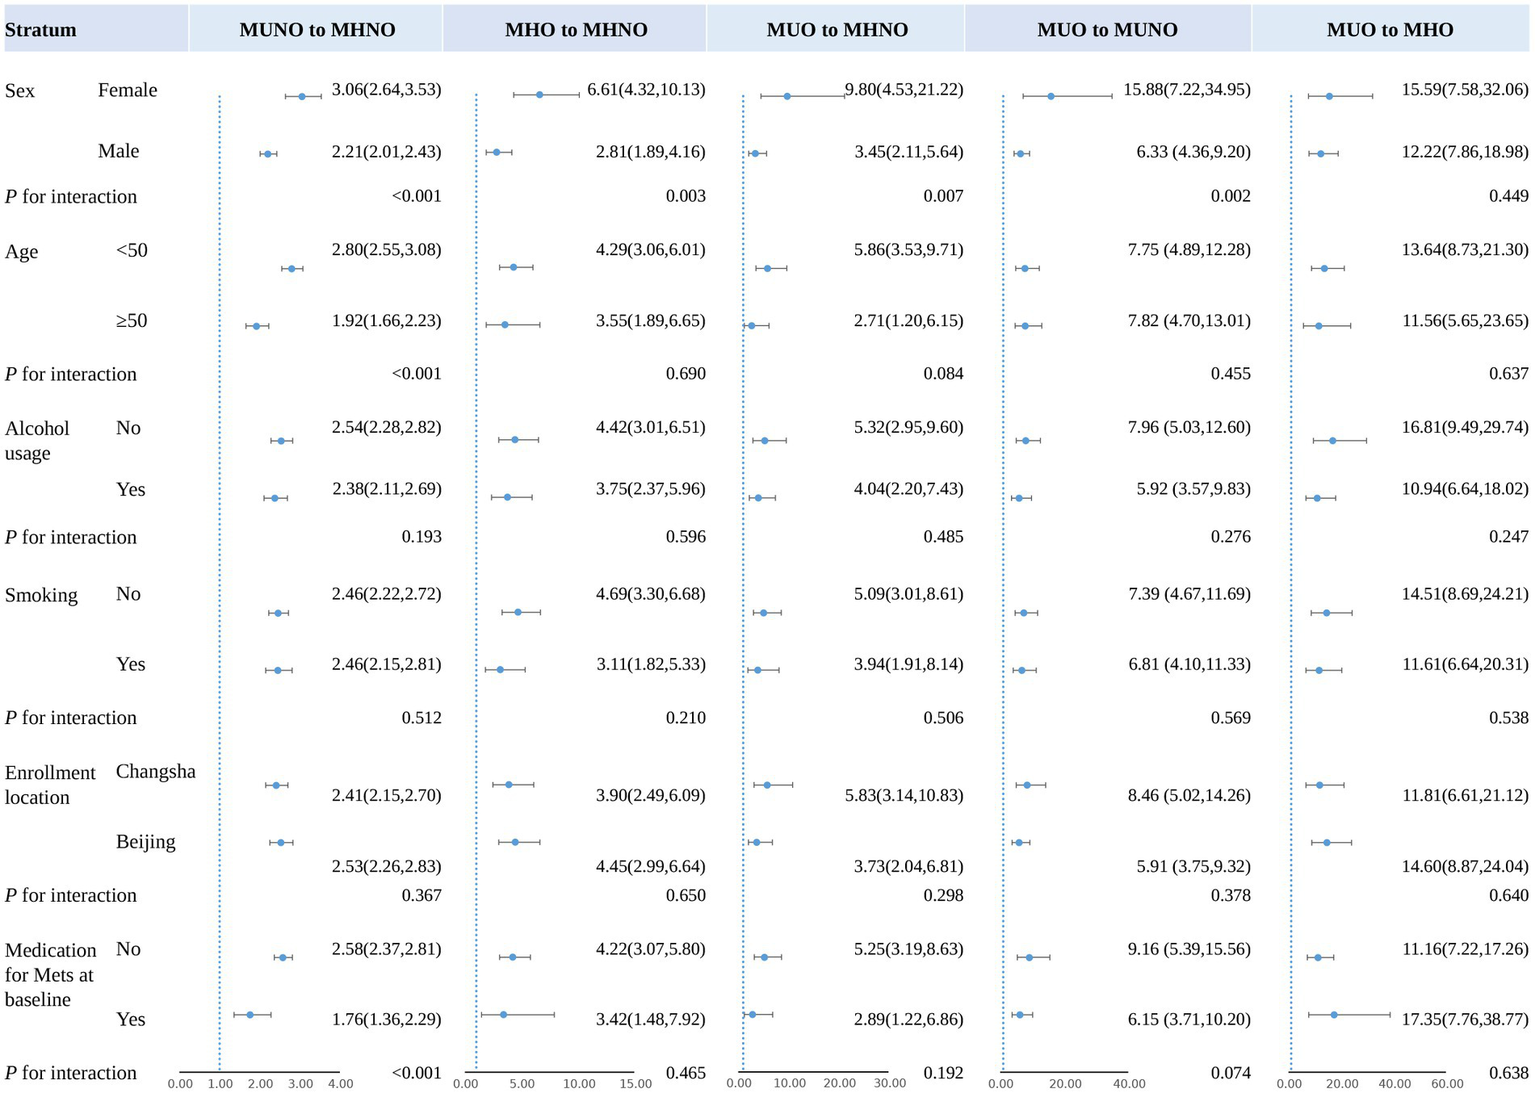Click the 'MUNO to MHNO' column header

[x=317, y=30]
